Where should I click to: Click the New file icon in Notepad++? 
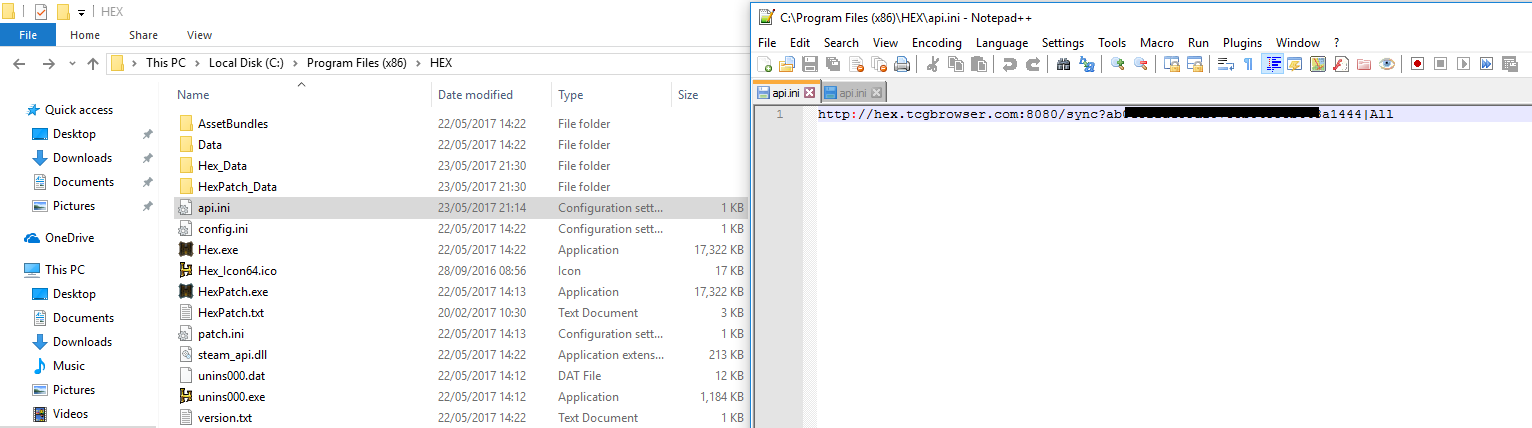pyautogui.click(x=764, y=64)
